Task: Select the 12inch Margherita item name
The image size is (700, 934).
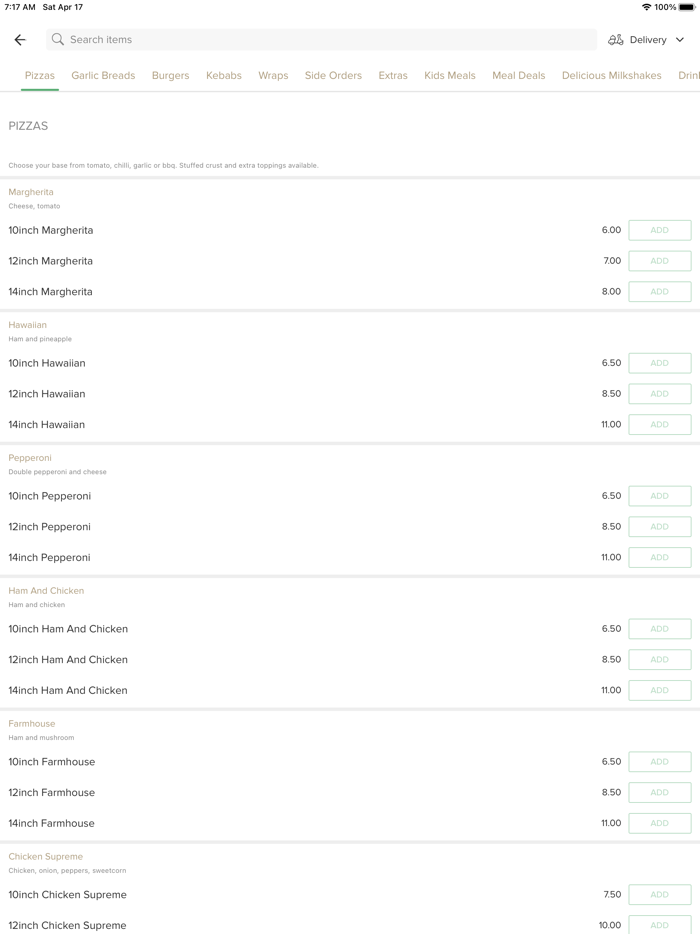Action: (51, 261)
